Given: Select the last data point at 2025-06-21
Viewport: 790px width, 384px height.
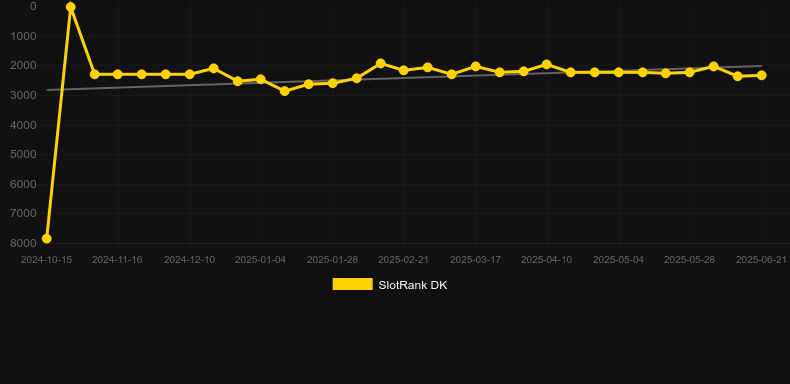Looking at the screenshot, I should click(762, 75).
